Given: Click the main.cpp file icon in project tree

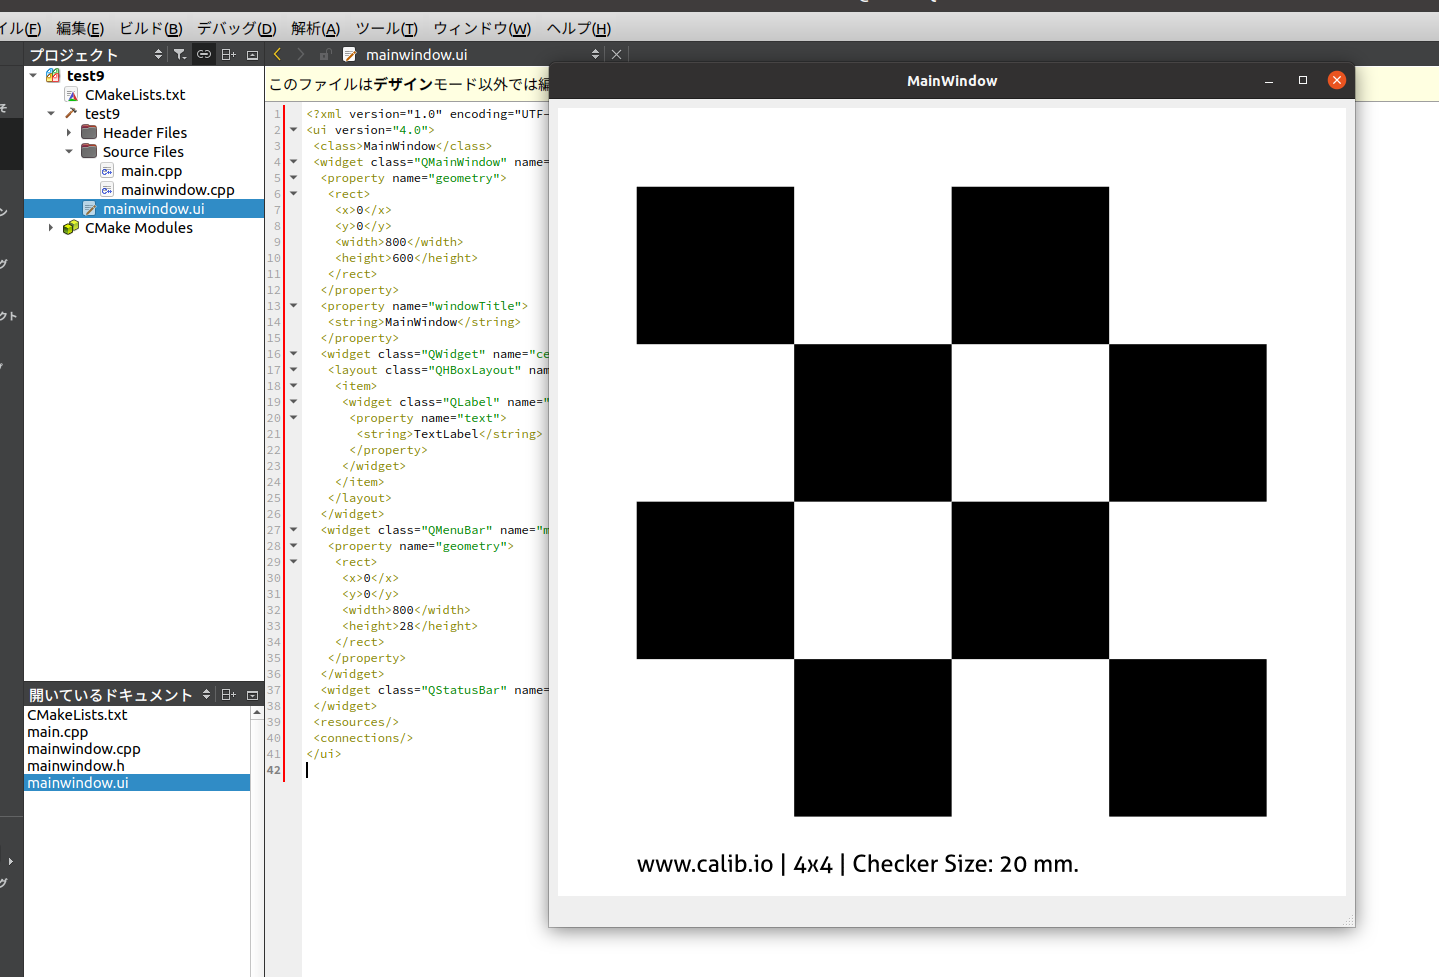Looking at the screenshot, I should (107, 170).
